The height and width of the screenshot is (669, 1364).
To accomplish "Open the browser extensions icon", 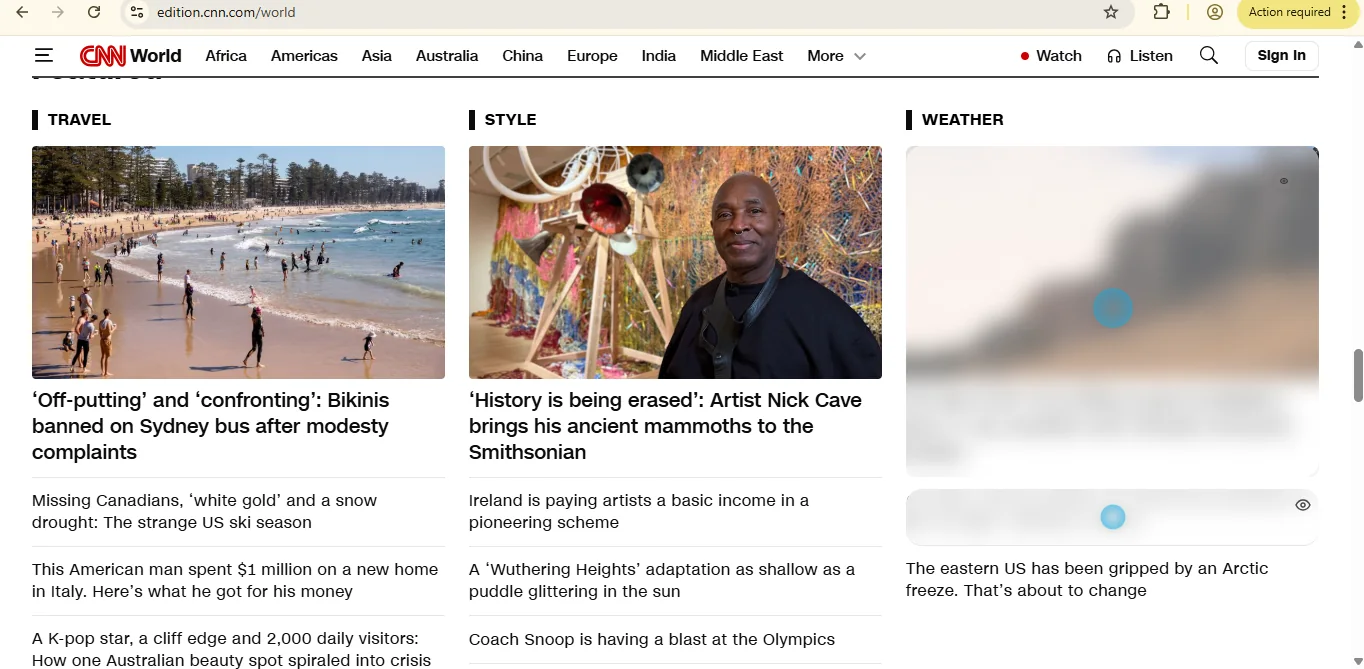I will [1161, 12].
